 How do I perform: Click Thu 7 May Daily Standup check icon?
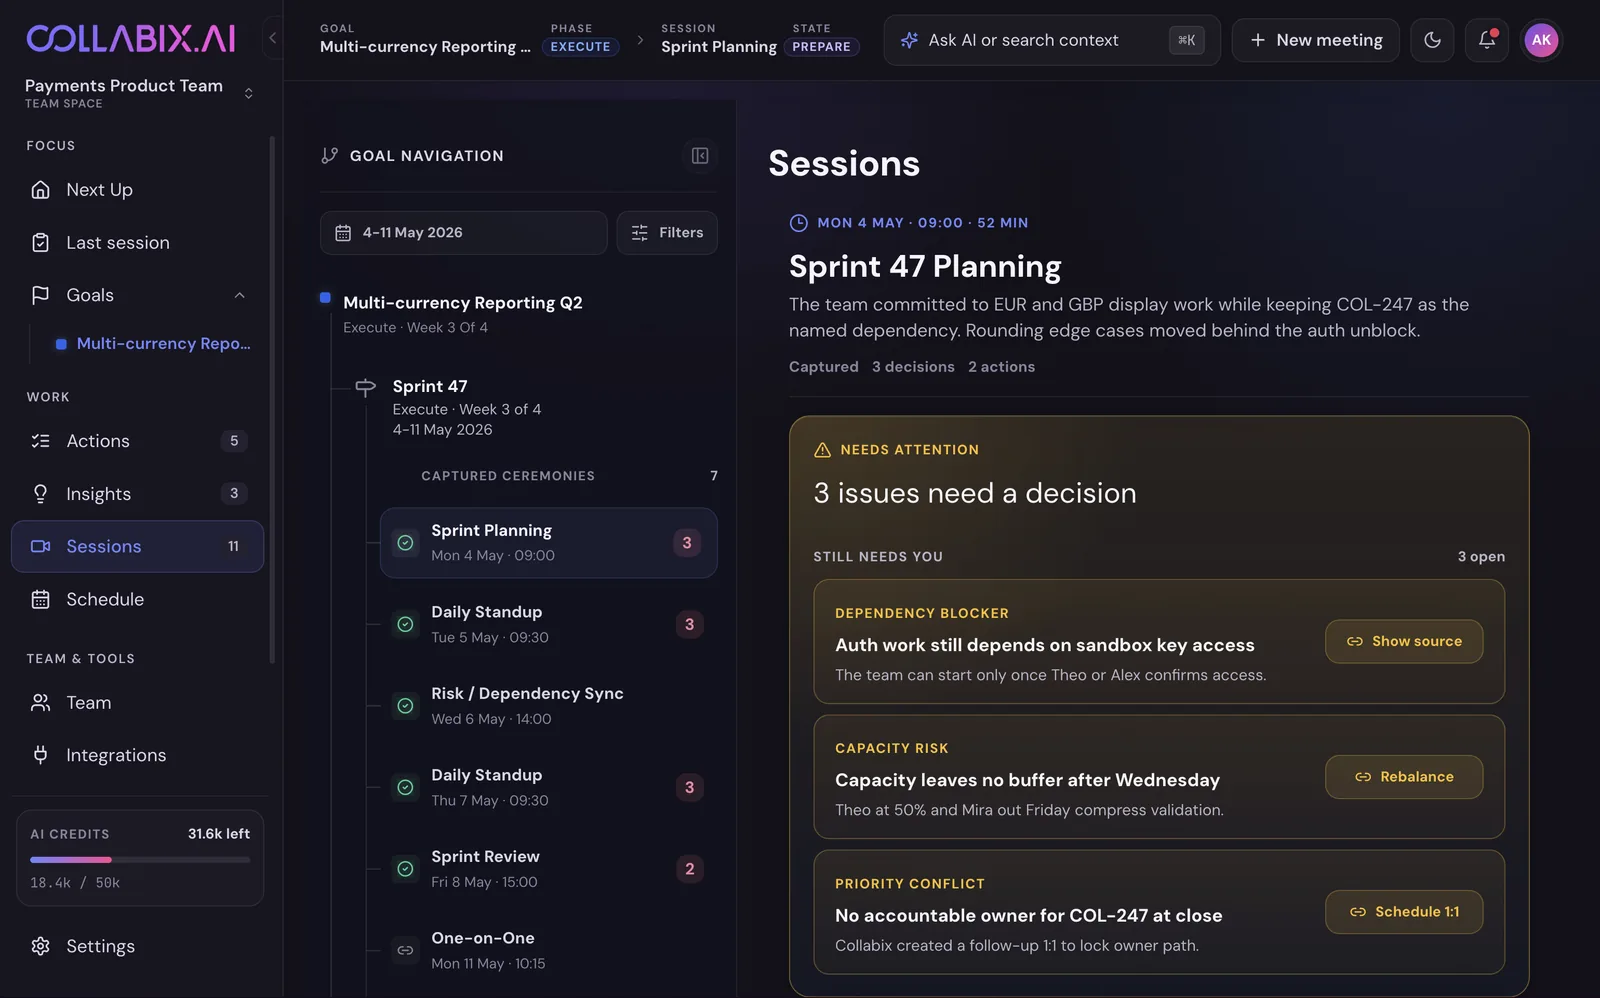[405, 787]
